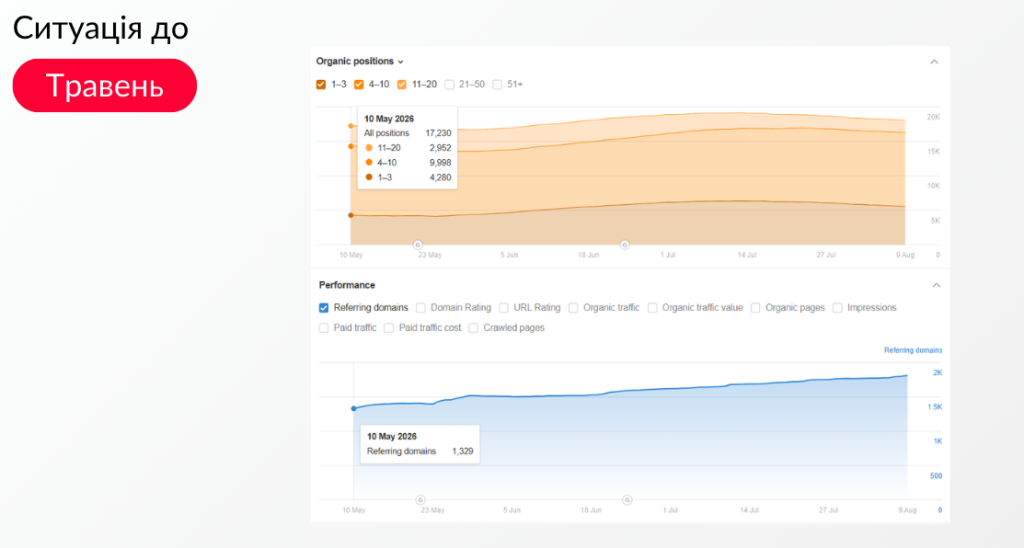Click the Google update marker near 18 Jun on positions chart
Viewport: 1024px width, 548px height.
(x=624, y=245)
